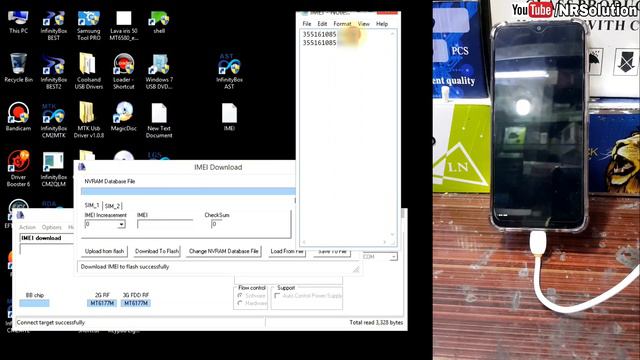The width and height of the screenshot is (640, 360).
Task: Launch InfinityBox AST shortcut
Action: tap(229, 71)
